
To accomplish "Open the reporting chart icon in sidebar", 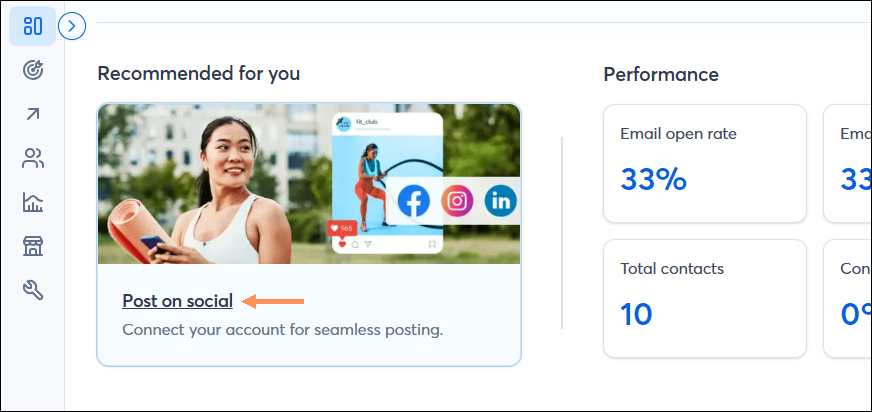I will pyautogui.click(x=33, y=202).
